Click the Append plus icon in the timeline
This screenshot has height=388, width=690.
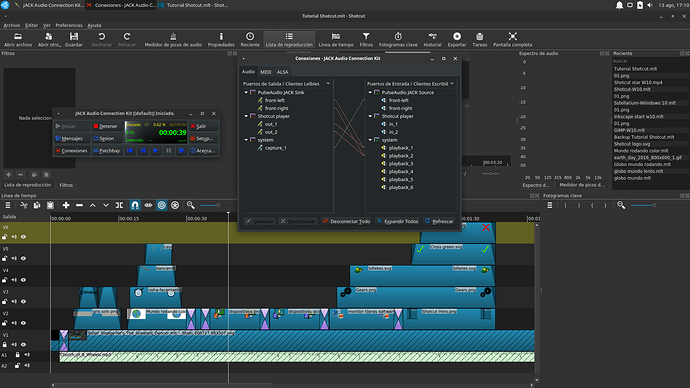click(x=66, y=205)
